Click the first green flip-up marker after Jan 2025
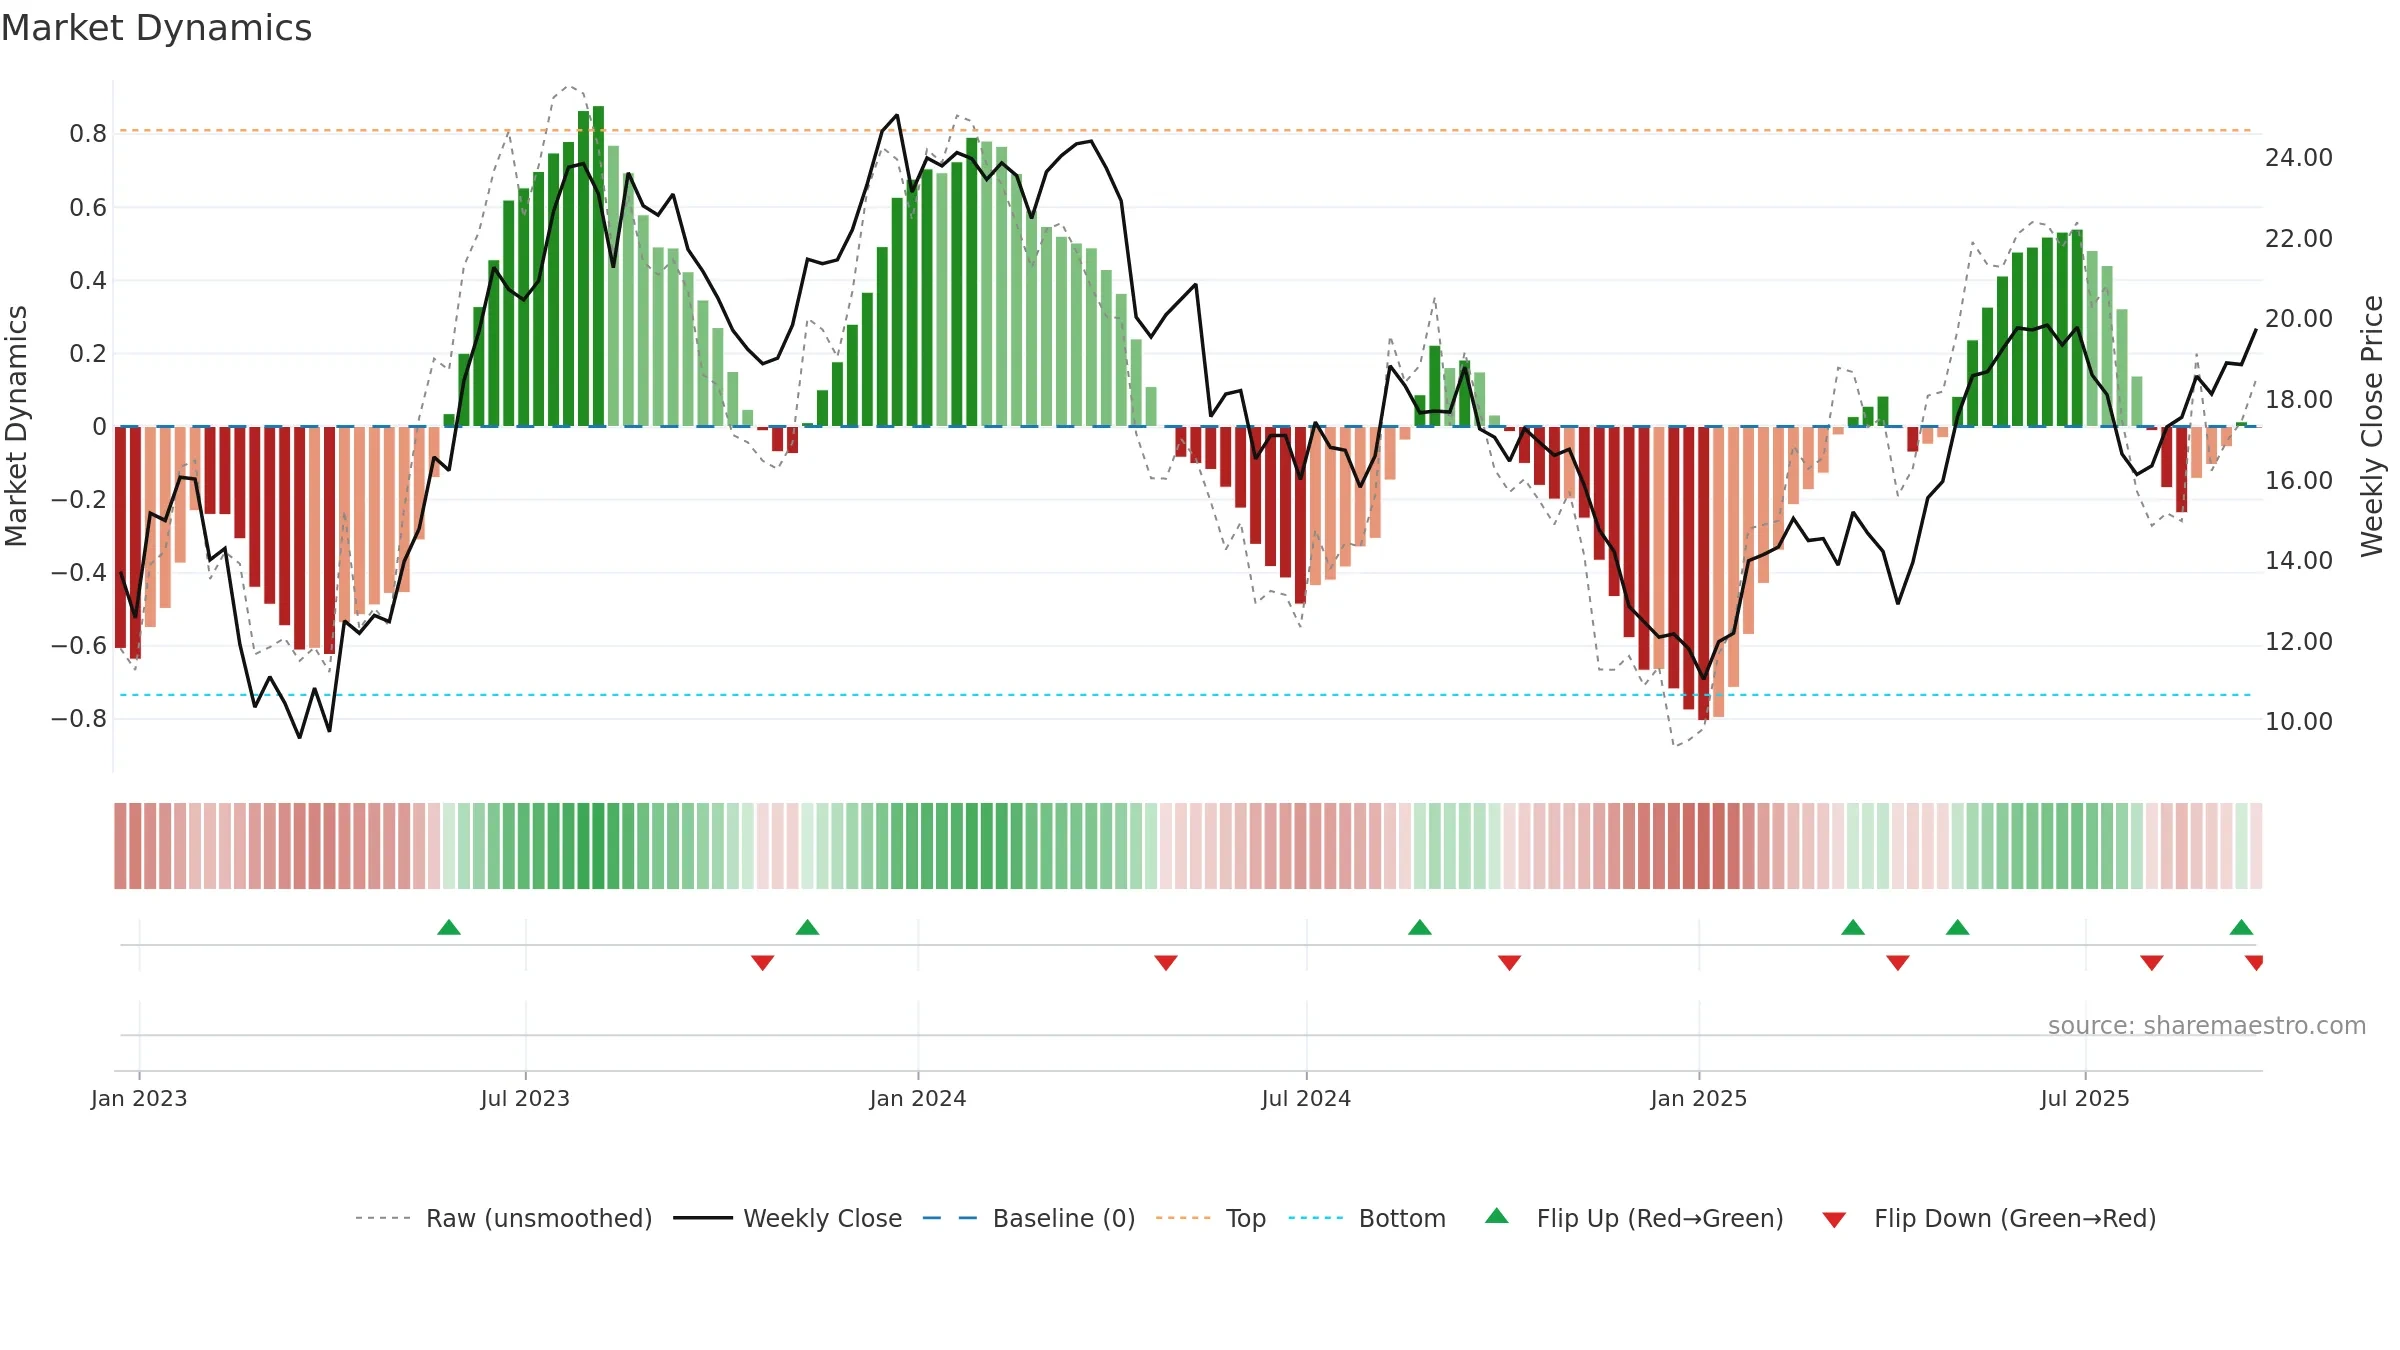The height and width of the screenshot is (1350, 2400). point(1853,927)
